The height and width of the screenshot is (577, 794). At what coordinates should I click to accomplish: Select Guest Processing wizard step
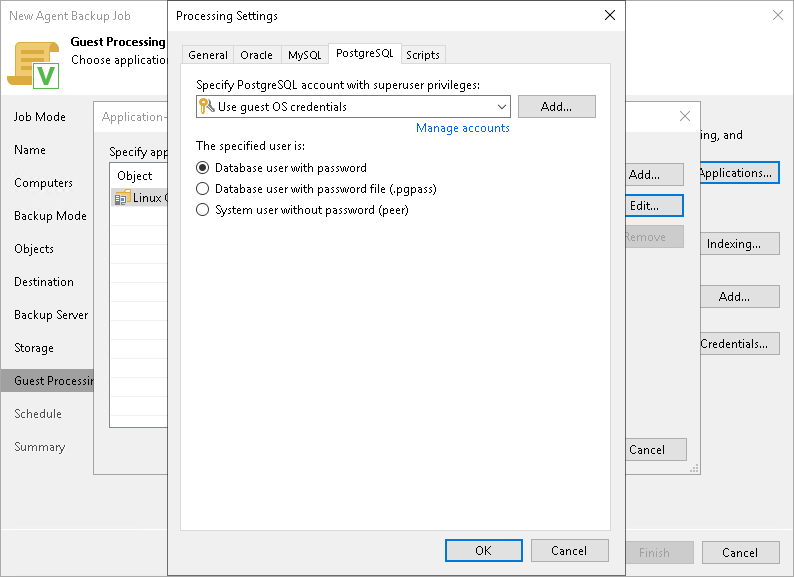click(x=48, y=380)
